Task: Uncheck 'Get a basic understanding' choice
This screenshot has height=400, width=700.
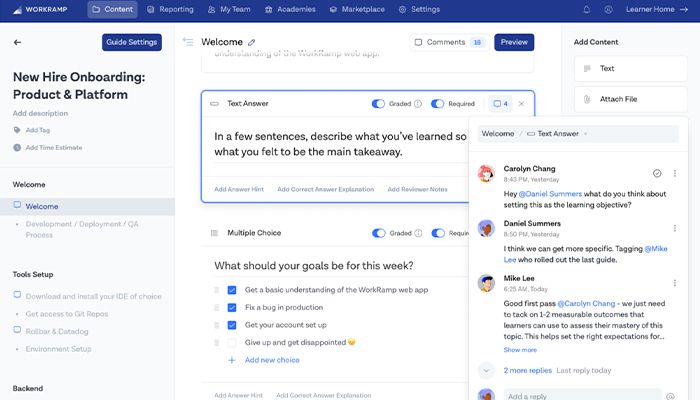Action: click(x=232, y=290)
